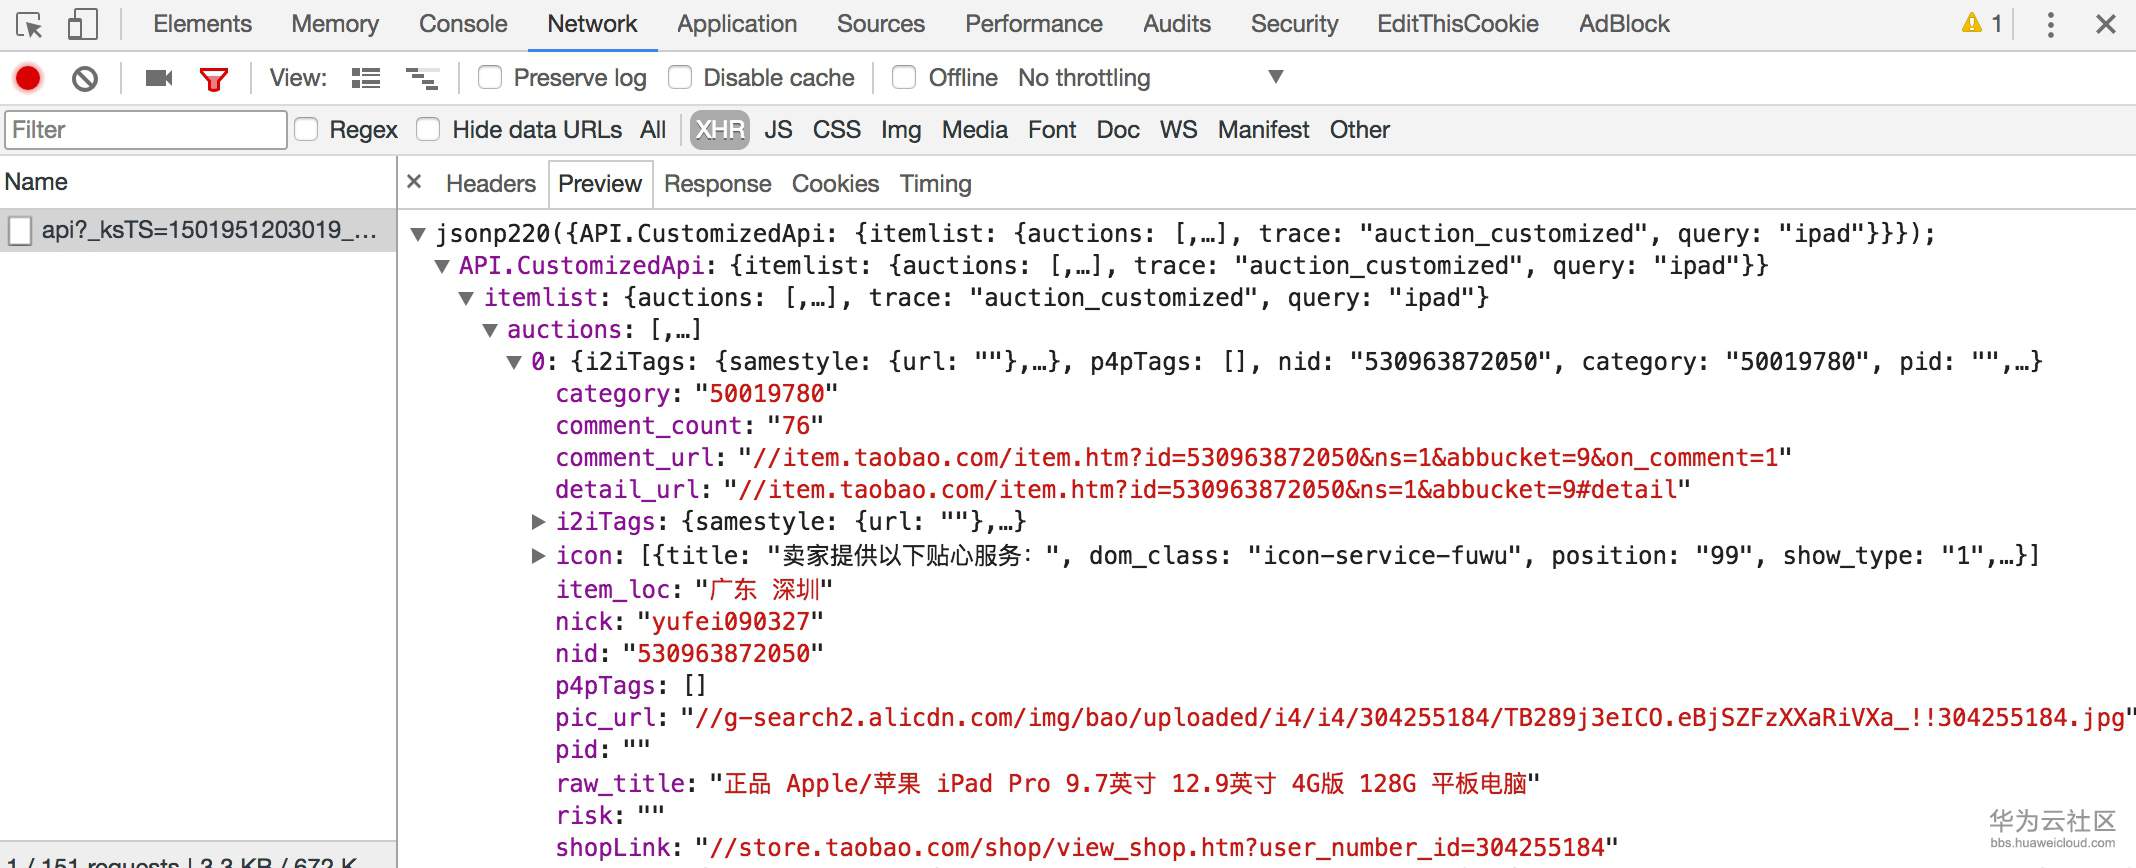Switch to the Sources tab
2136x868 pixels.
pos(881,24)
